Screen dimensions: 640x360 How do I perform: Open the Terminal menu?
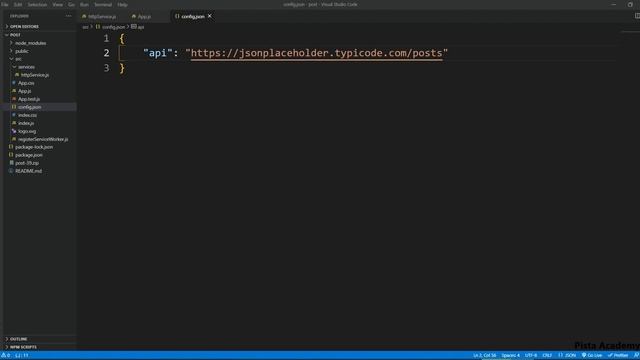point(103,4)
